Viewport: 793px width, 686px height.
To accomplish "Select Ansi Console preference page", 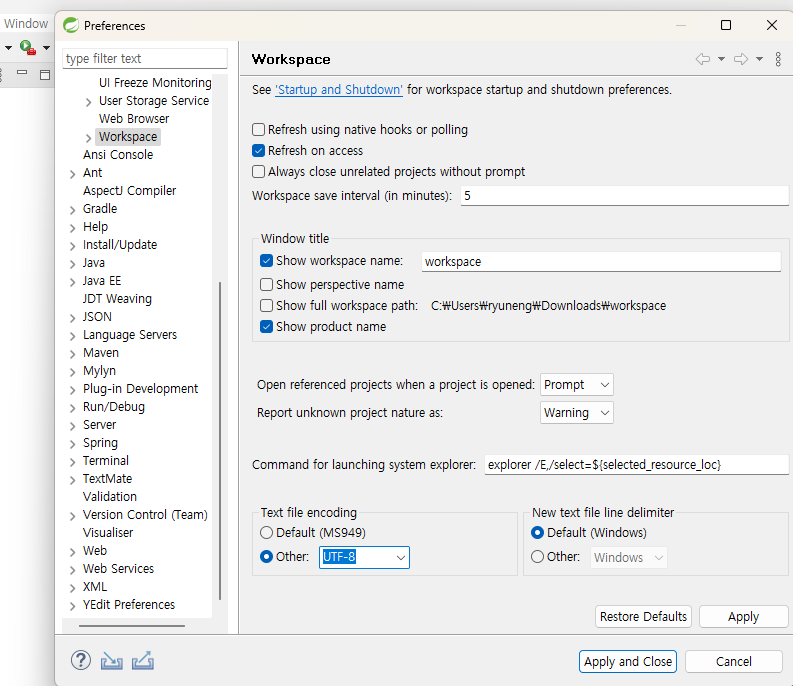I will coord(118,154).
